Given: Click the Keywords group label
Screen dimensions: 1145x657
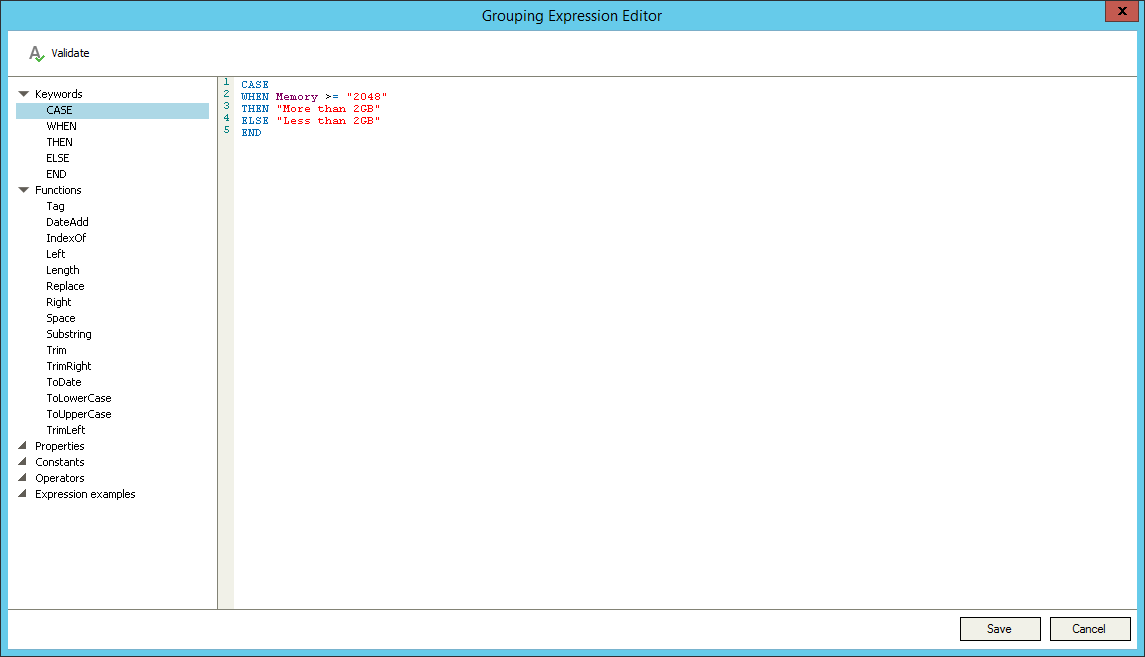Looking at the screenshot, I should point(58,94).
